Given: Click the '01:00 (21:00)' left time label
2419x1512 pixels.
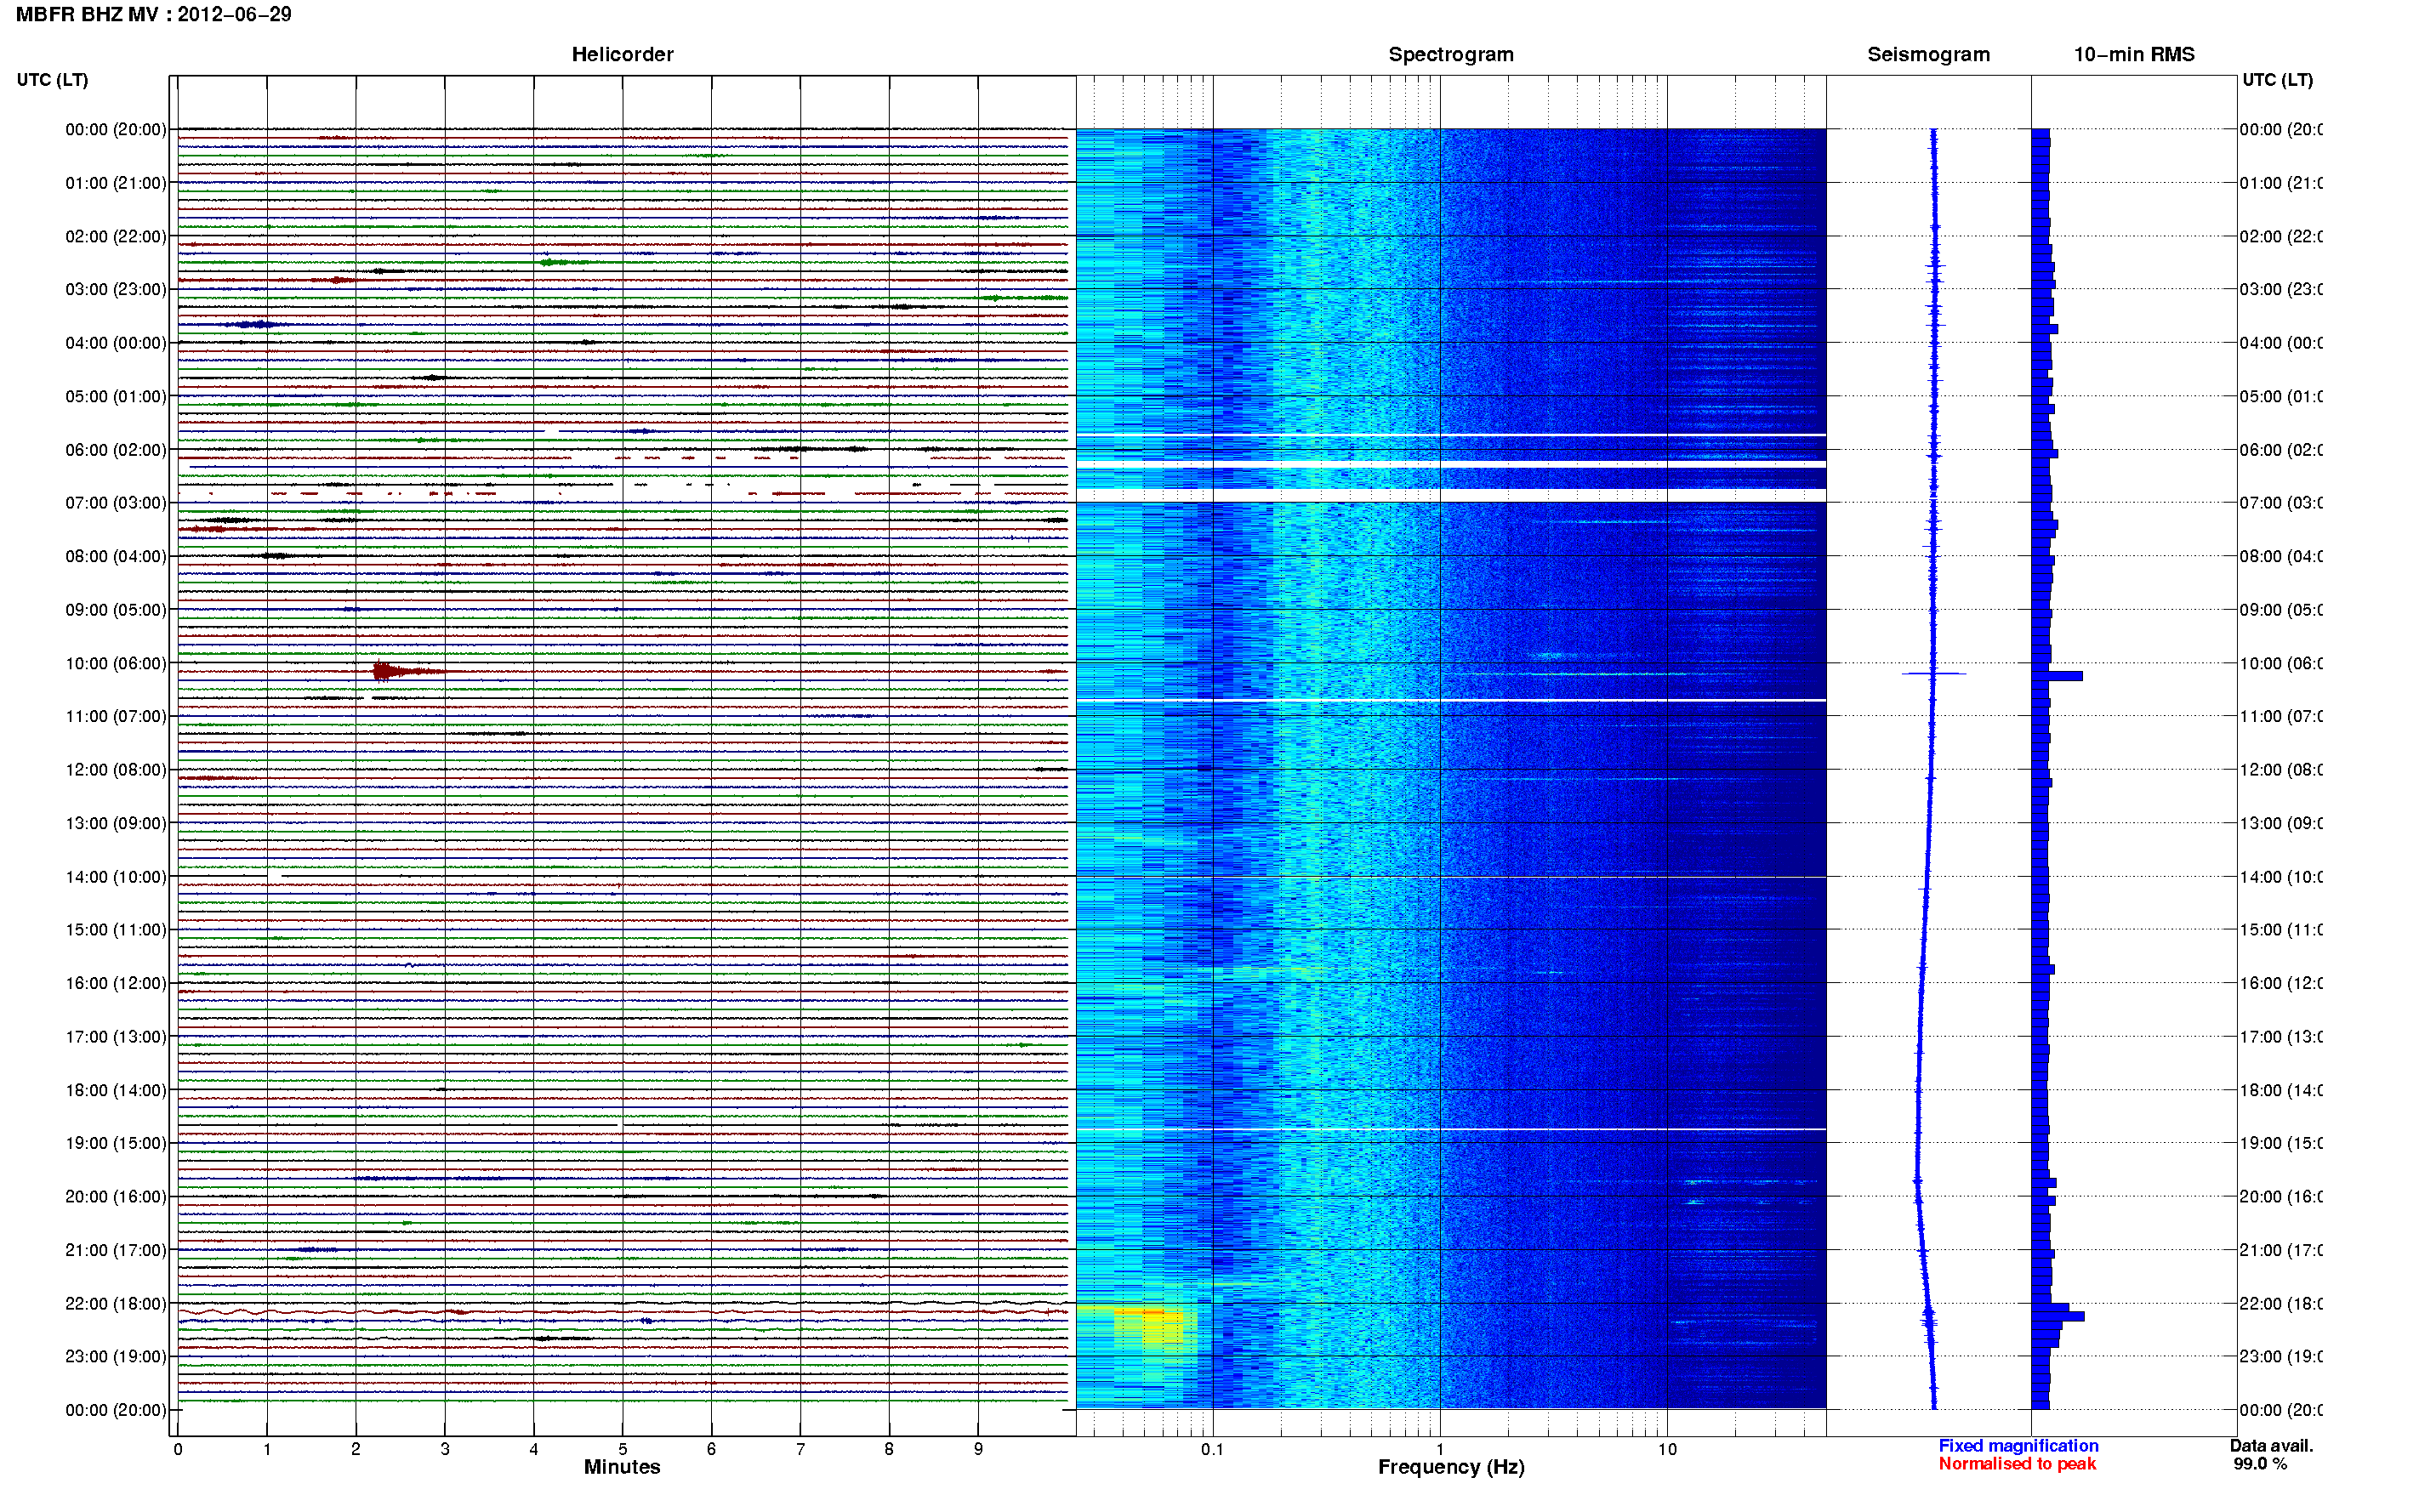Looking at the screenshot, I should [x=116, y=183].
